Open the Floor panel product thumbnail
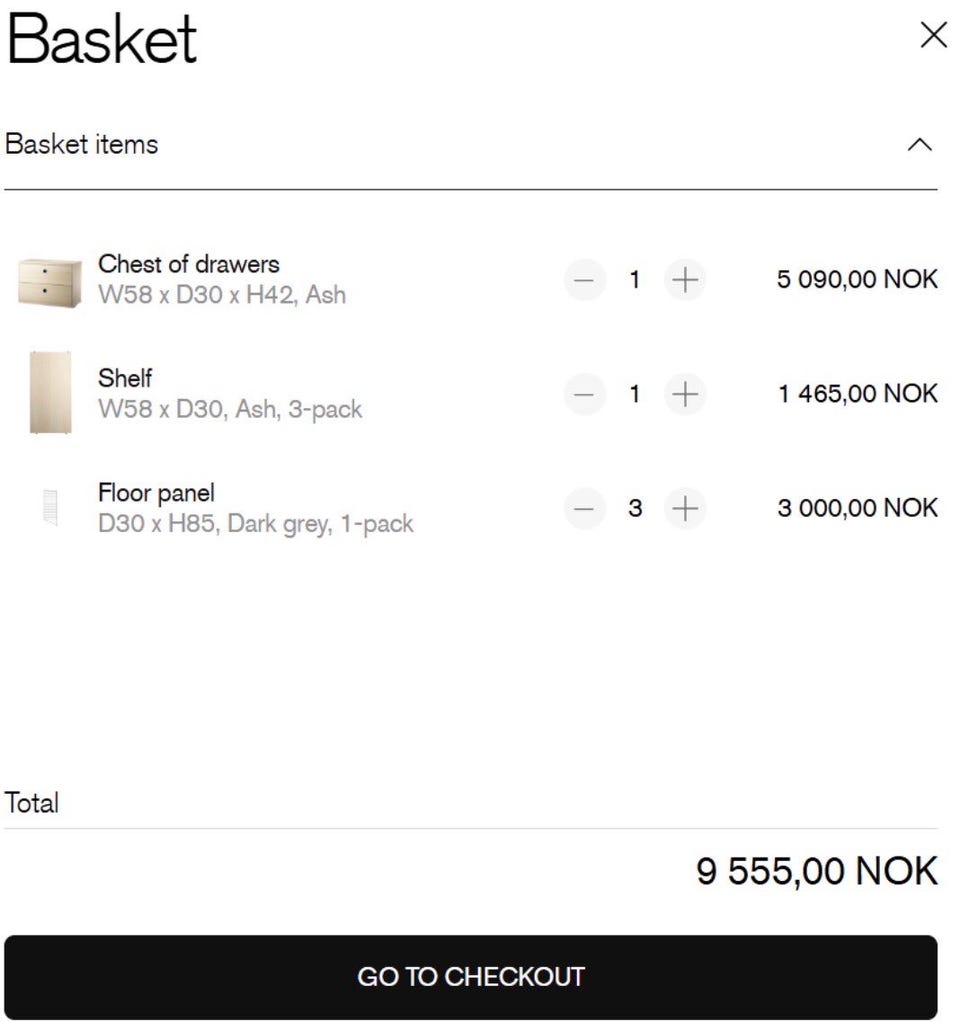960x1022 pixels. coord(50,506)
